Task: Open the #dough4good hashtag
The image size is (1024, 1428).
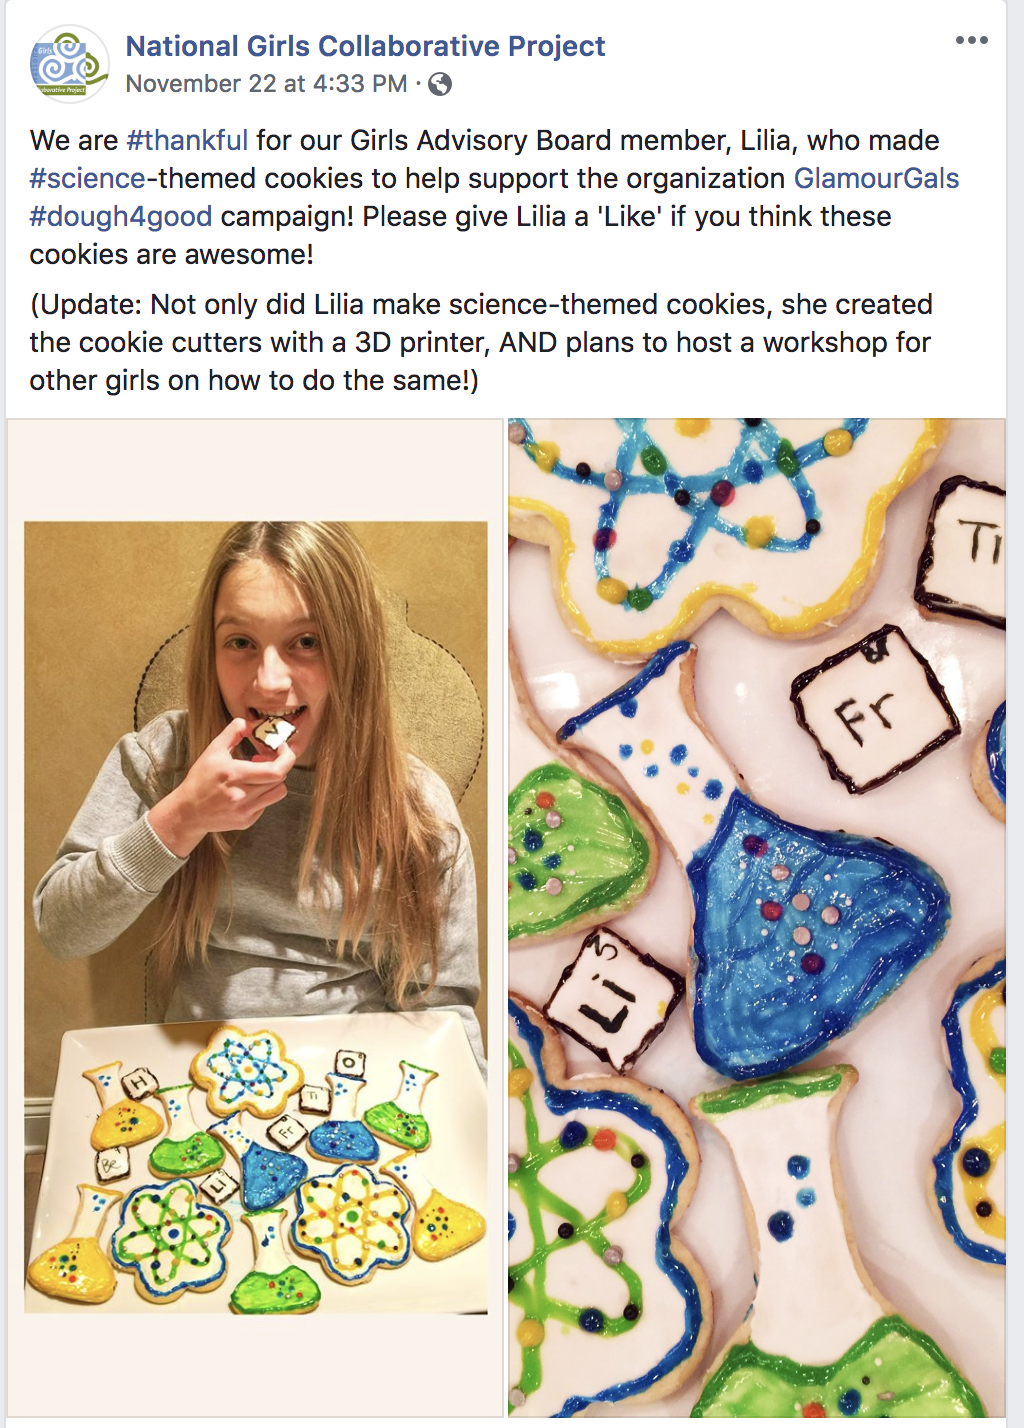Action: pyautogui.click(x=121, y=216)
